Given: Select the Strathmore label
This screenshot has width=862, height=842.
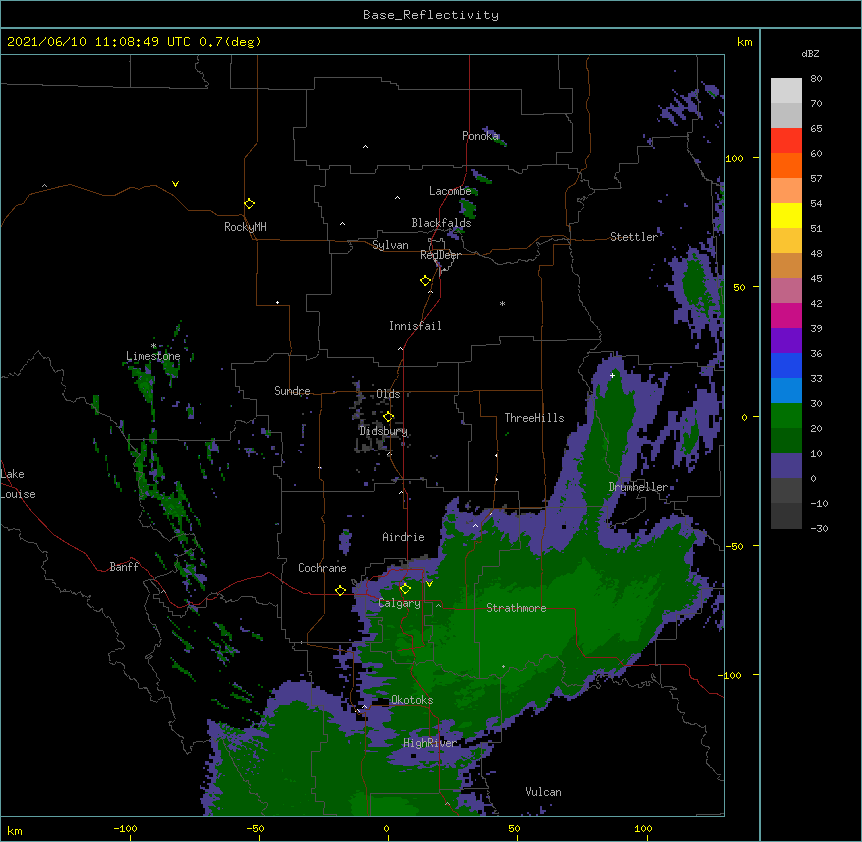Looking at the screenshot, I should coord(516,608).
